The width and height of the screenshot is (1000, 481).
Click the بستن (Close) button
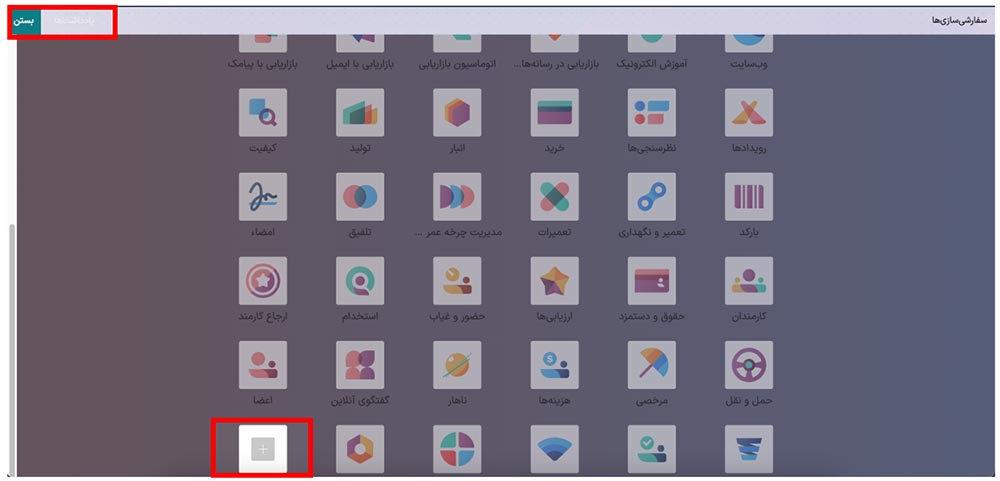(28, 21)
